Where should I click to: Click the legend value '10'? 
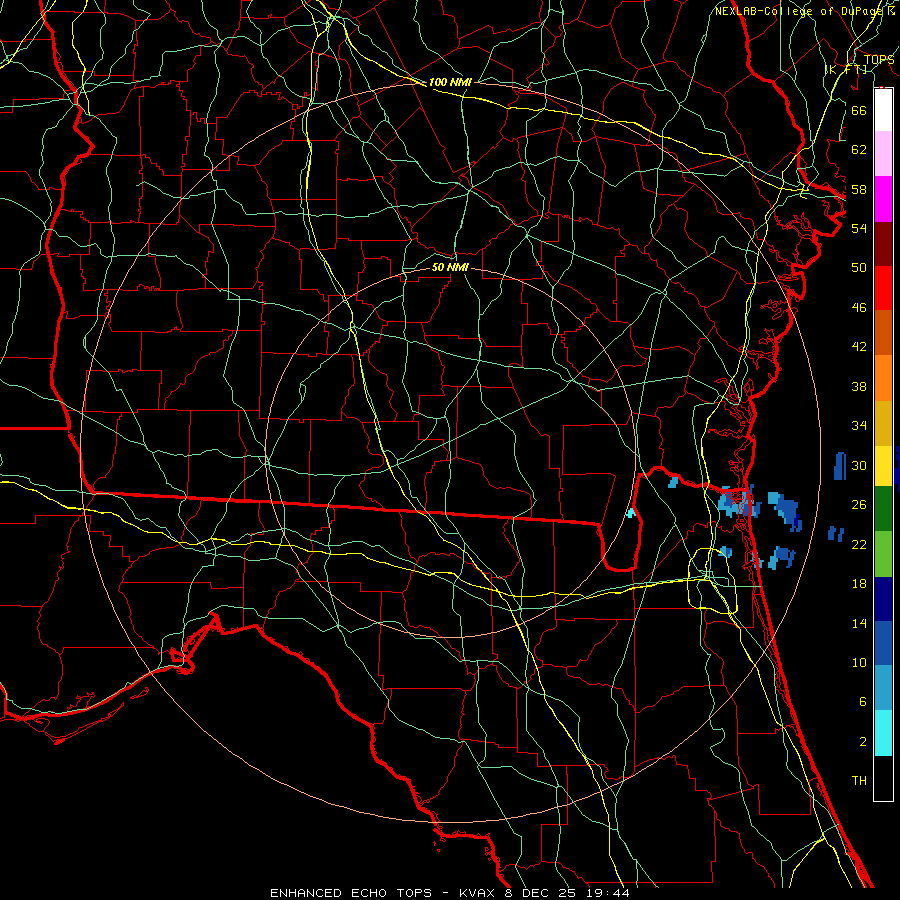click(x=859, y=663)
